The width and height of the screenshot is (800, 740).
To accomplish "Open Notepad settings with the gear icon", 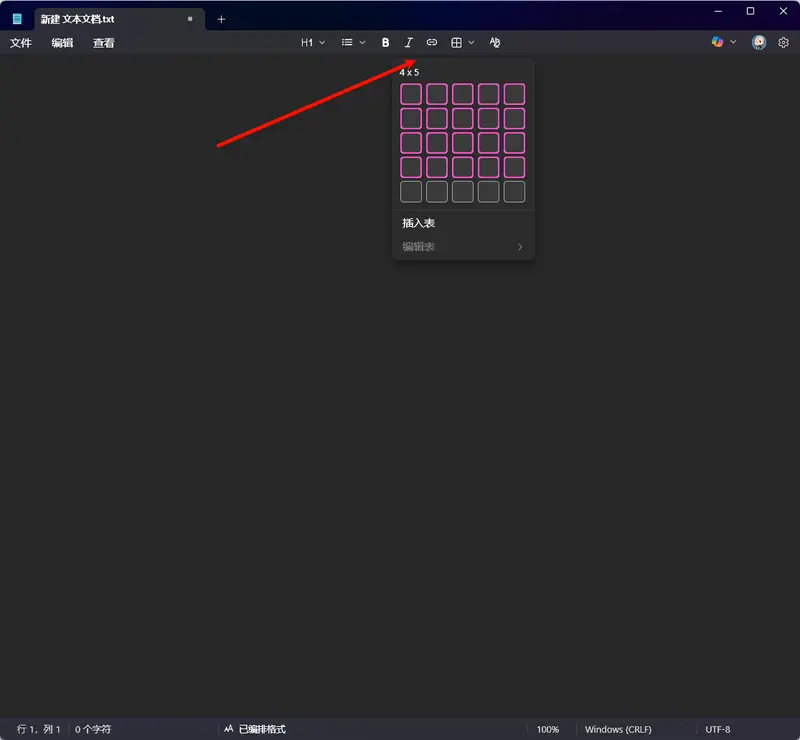I will [x=784, y=42].
